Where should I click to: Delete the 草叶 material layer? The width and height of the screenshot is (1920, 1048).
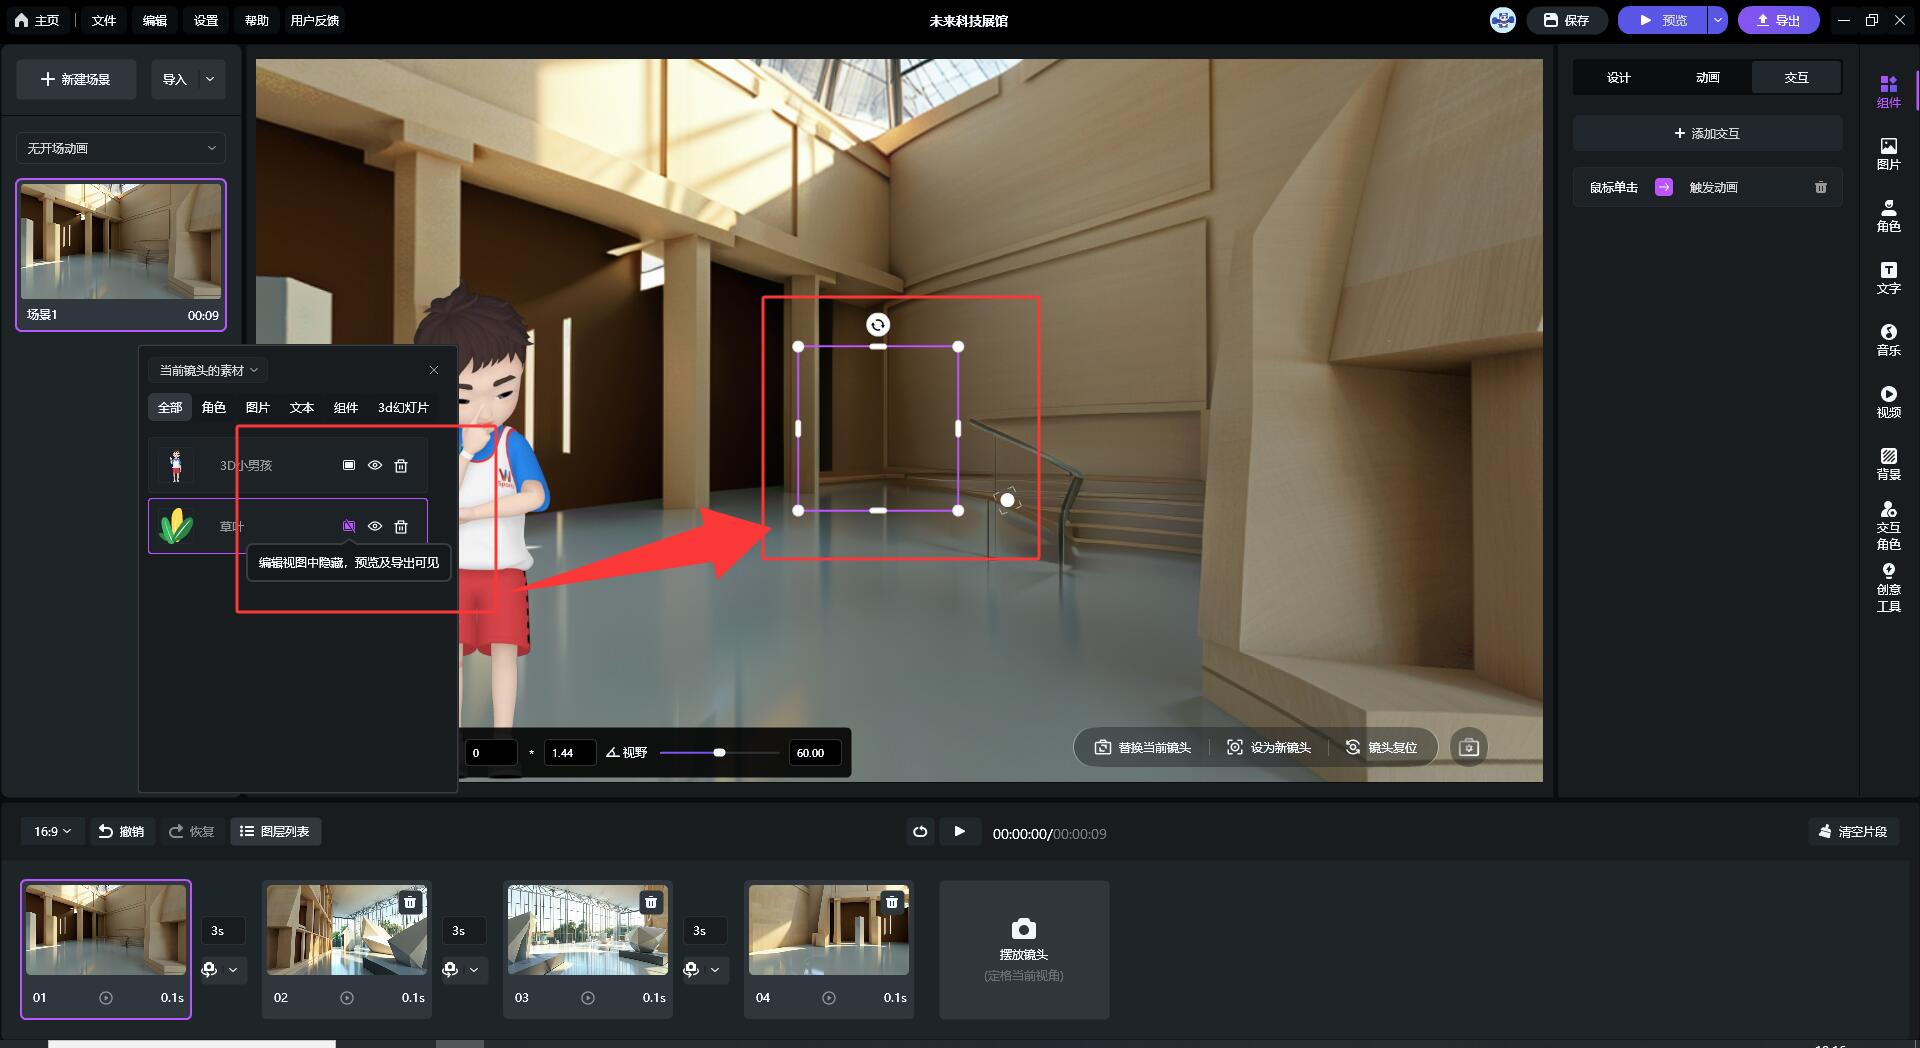coord(401,526)
